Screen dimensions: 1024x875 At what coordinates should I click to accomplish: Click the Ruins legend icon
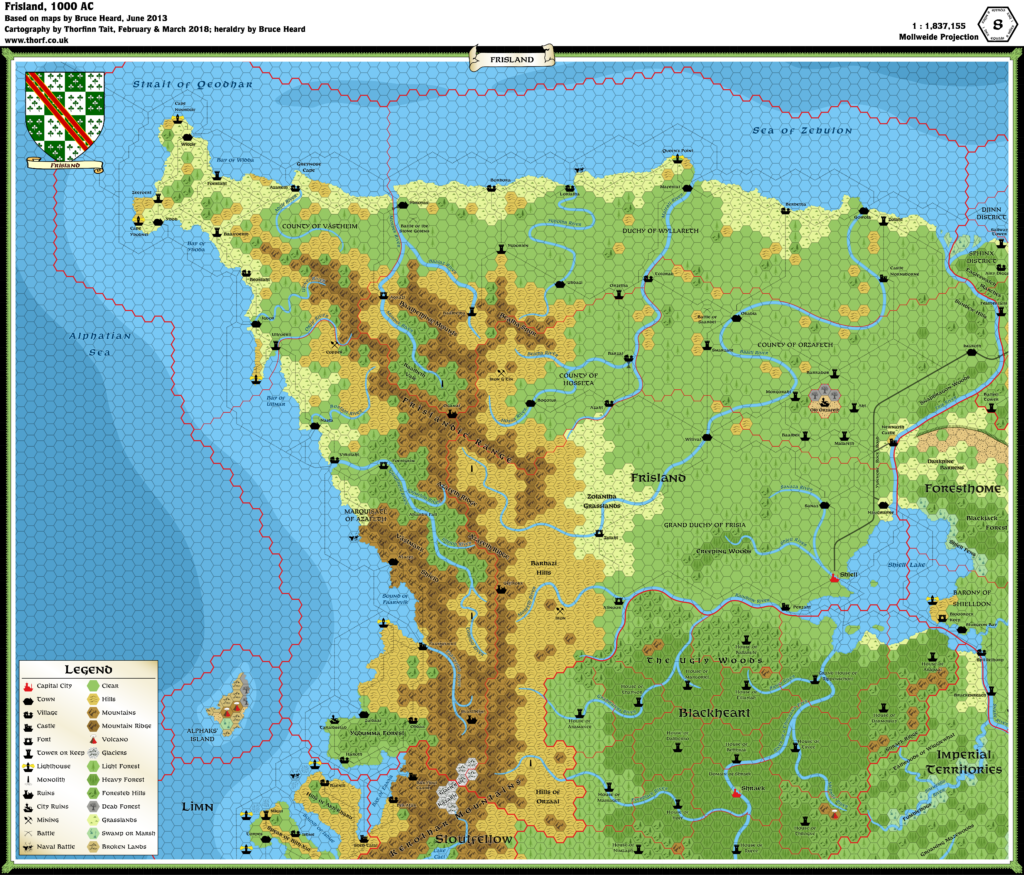tap(27, 793)
